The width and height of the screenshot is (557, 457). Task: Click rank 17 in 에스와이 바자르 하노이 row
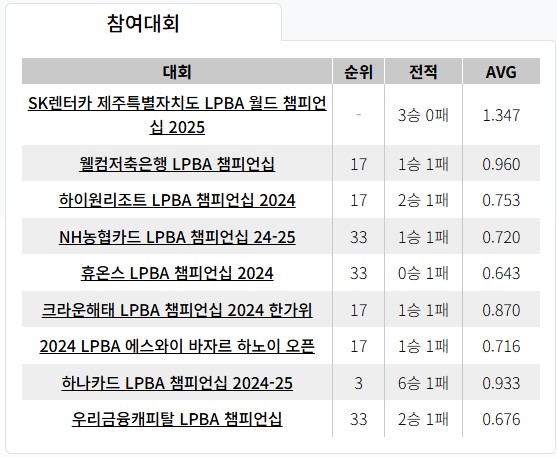(358, 346)
